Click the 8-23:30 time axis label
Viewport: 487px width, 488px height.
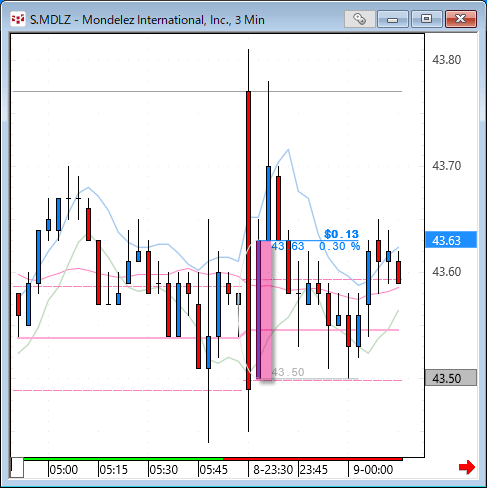pyautogui.click(x=273, y=470)
